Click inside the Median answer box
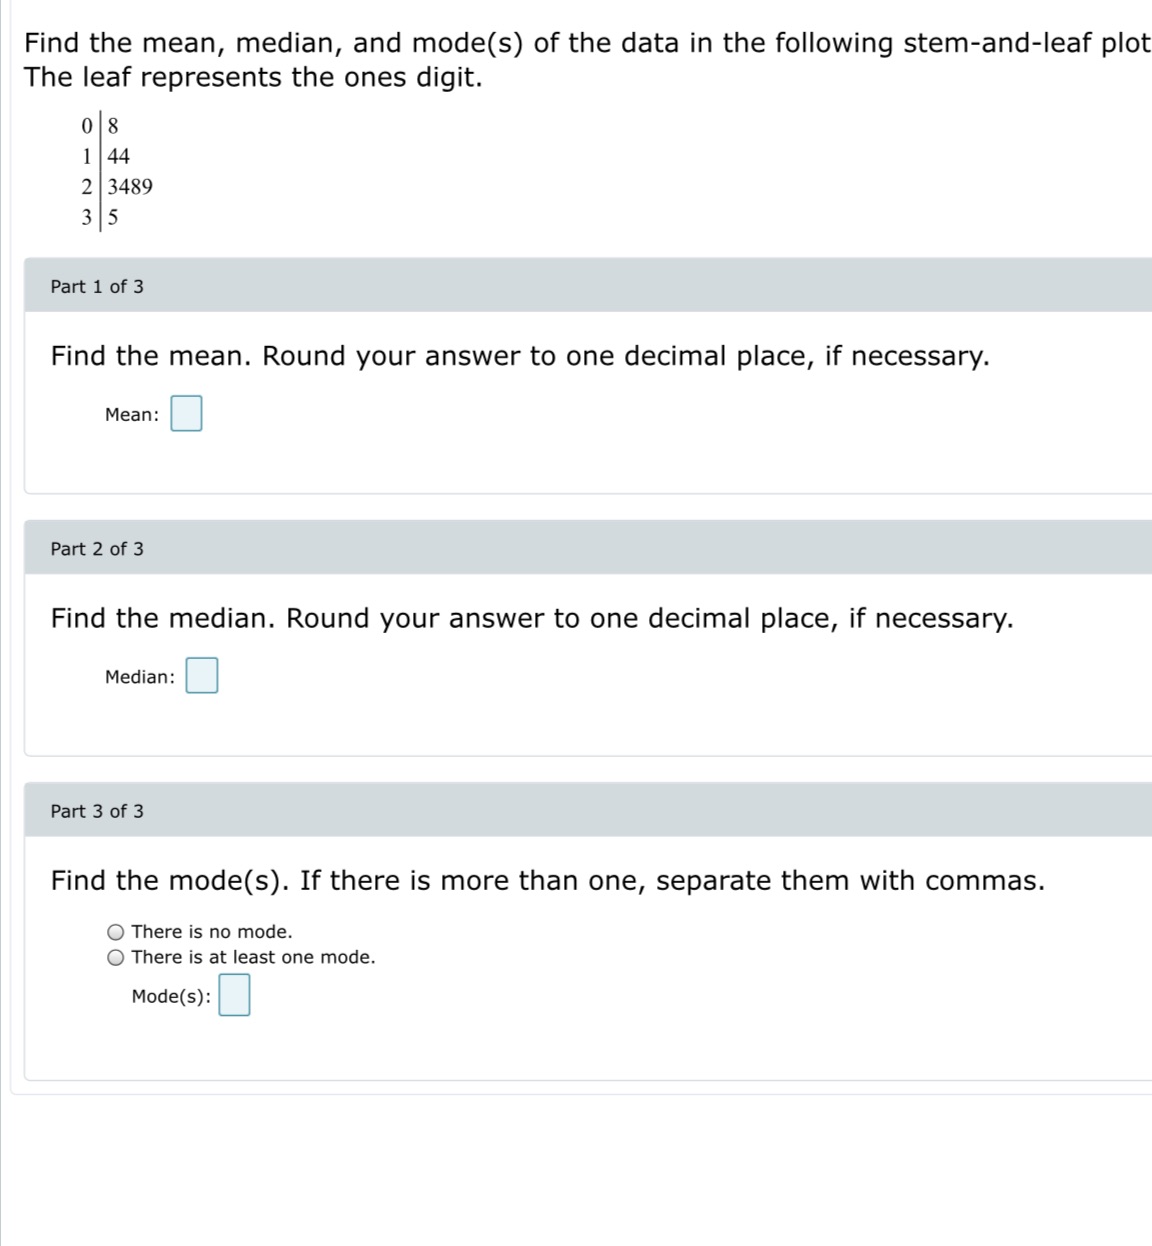 point(200,676)
